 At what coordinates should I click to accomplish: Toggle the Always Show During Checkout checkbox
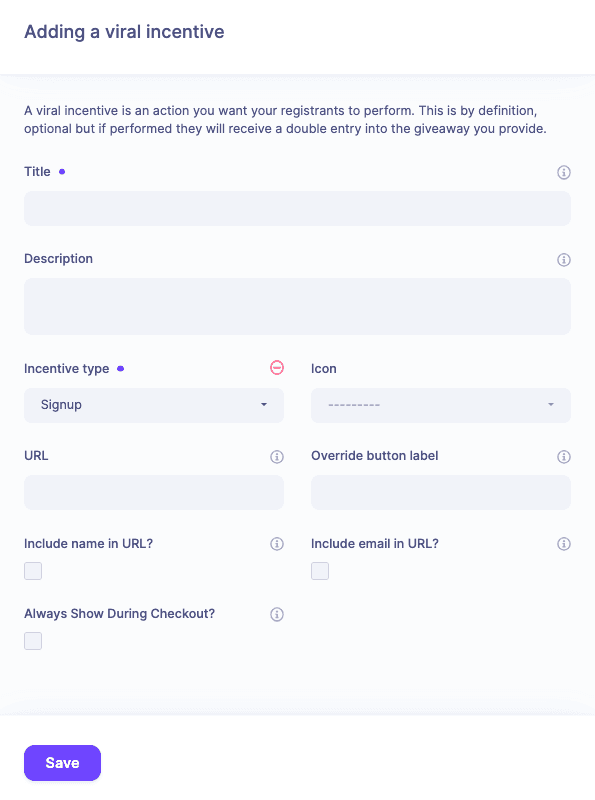(33, 640)
